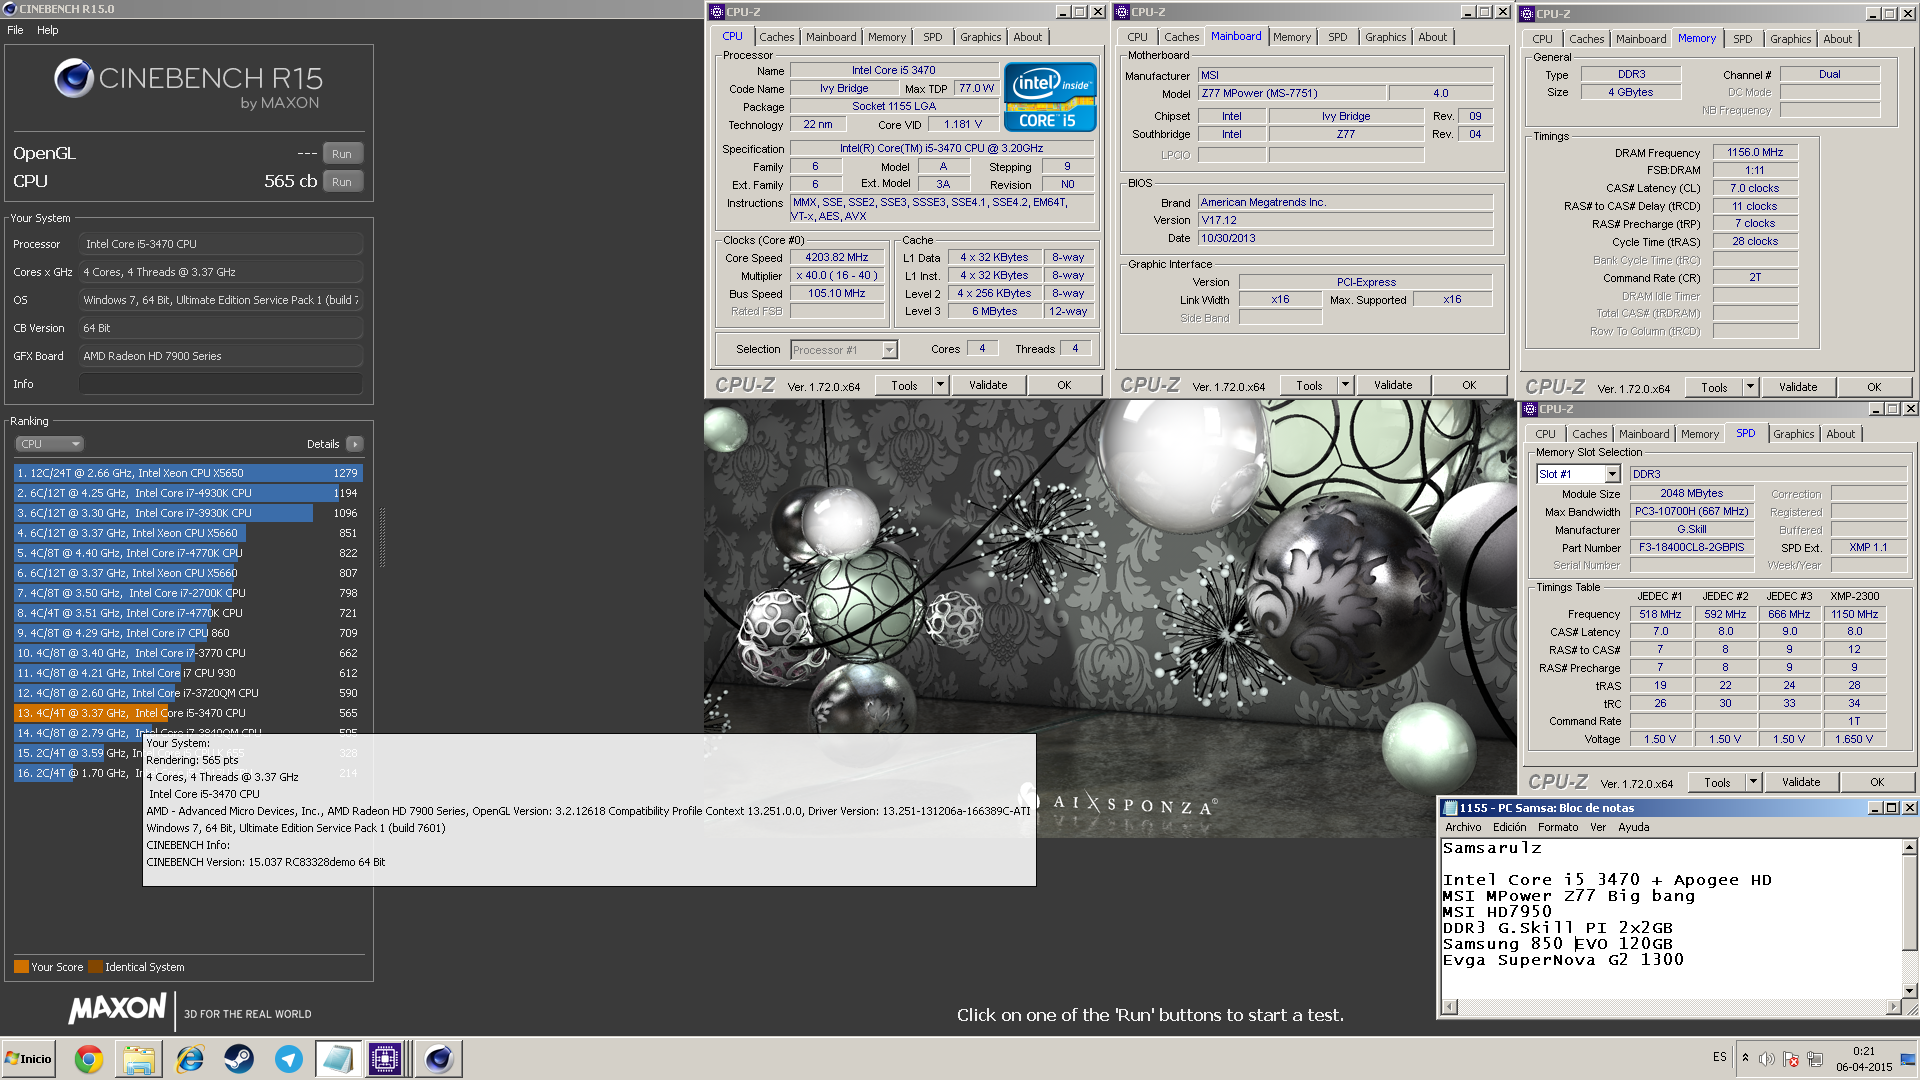This screenshot has width=1920, height=1080.
Task: Switch to the CPU-Z taskbar button
Action: point(386,1059)
